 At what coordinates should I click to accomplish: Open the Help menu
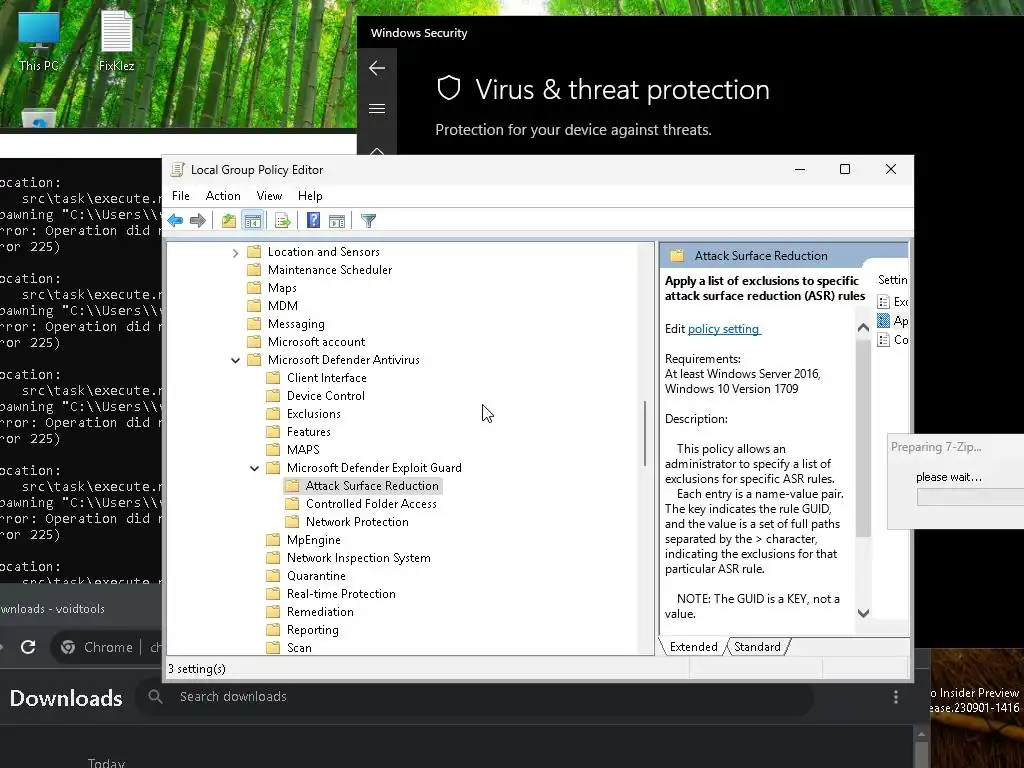(x=310, y=196)
